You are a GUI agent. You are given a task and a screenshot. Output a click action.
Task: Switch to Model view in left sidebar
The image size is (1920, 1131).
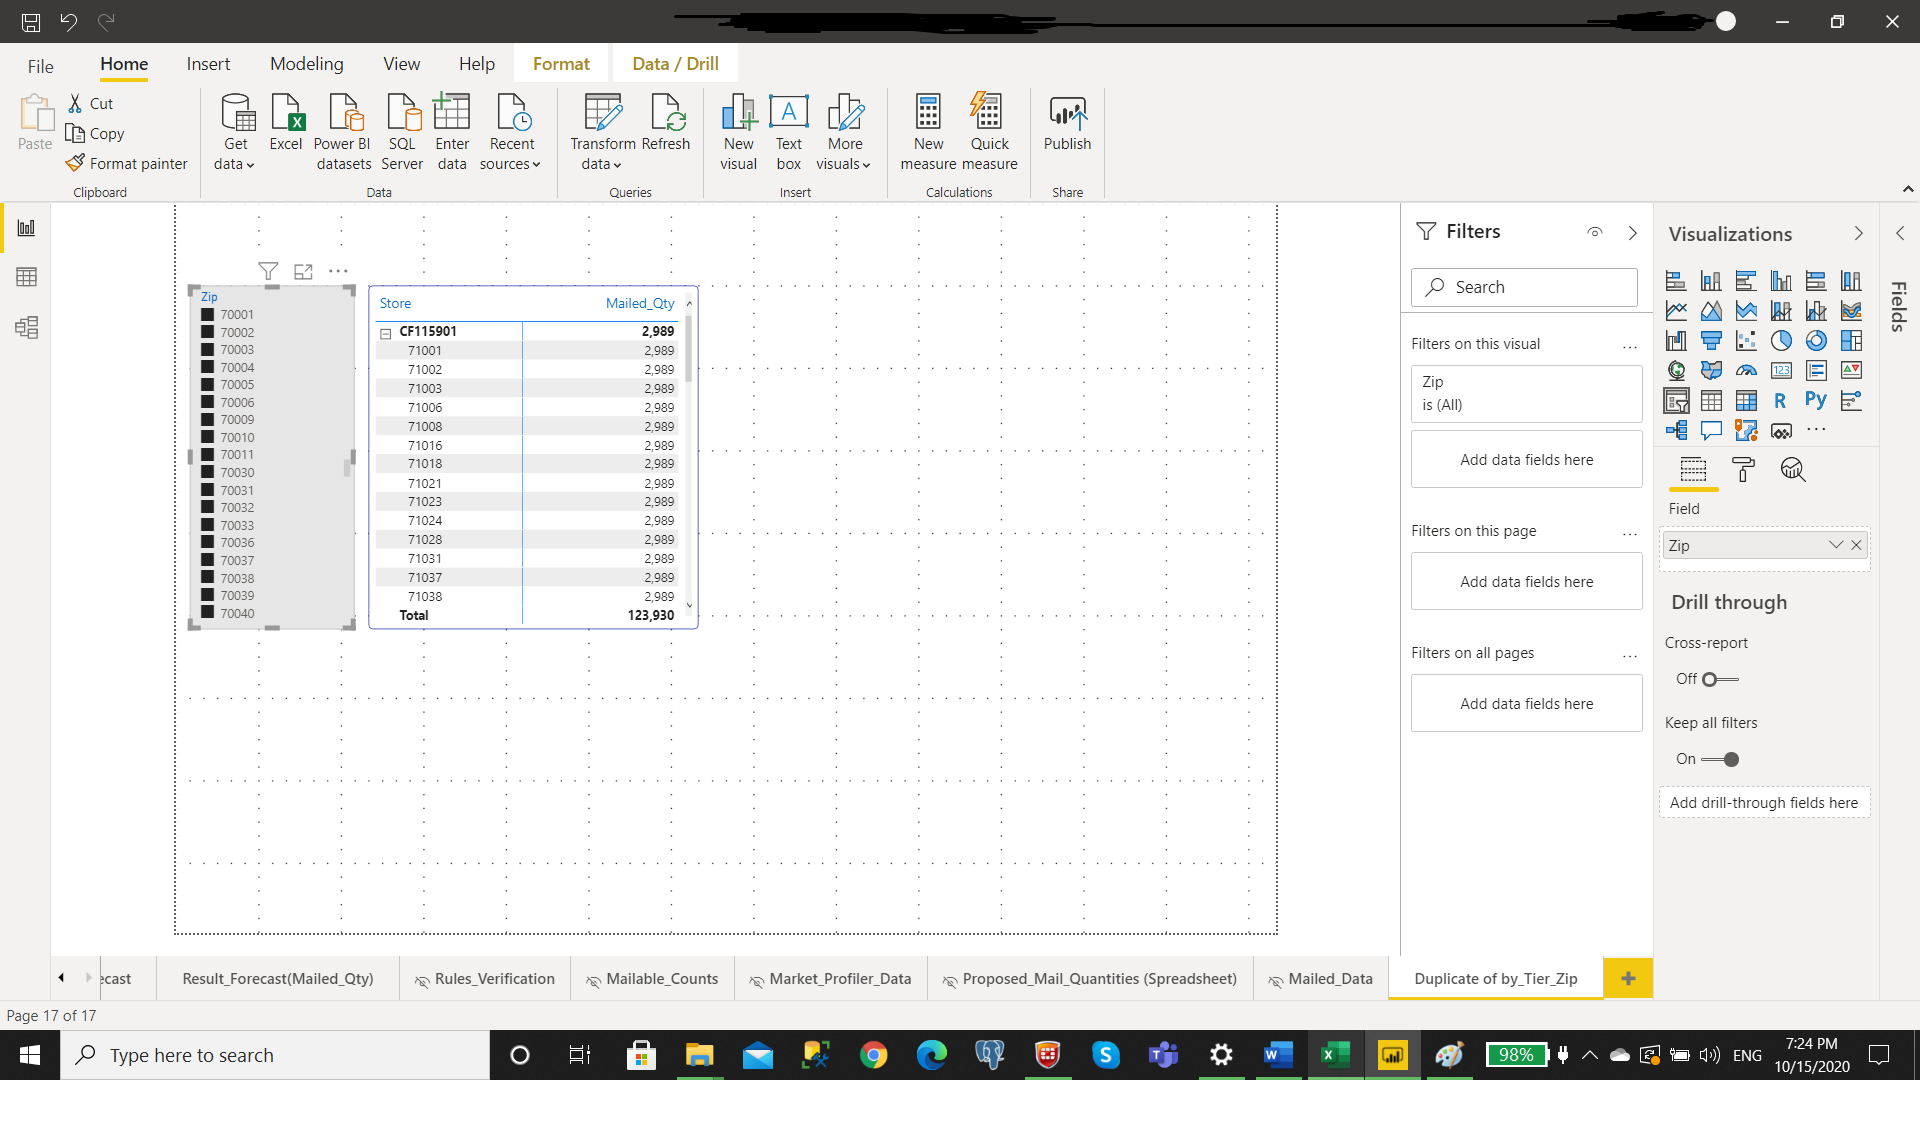coord(27,327)
